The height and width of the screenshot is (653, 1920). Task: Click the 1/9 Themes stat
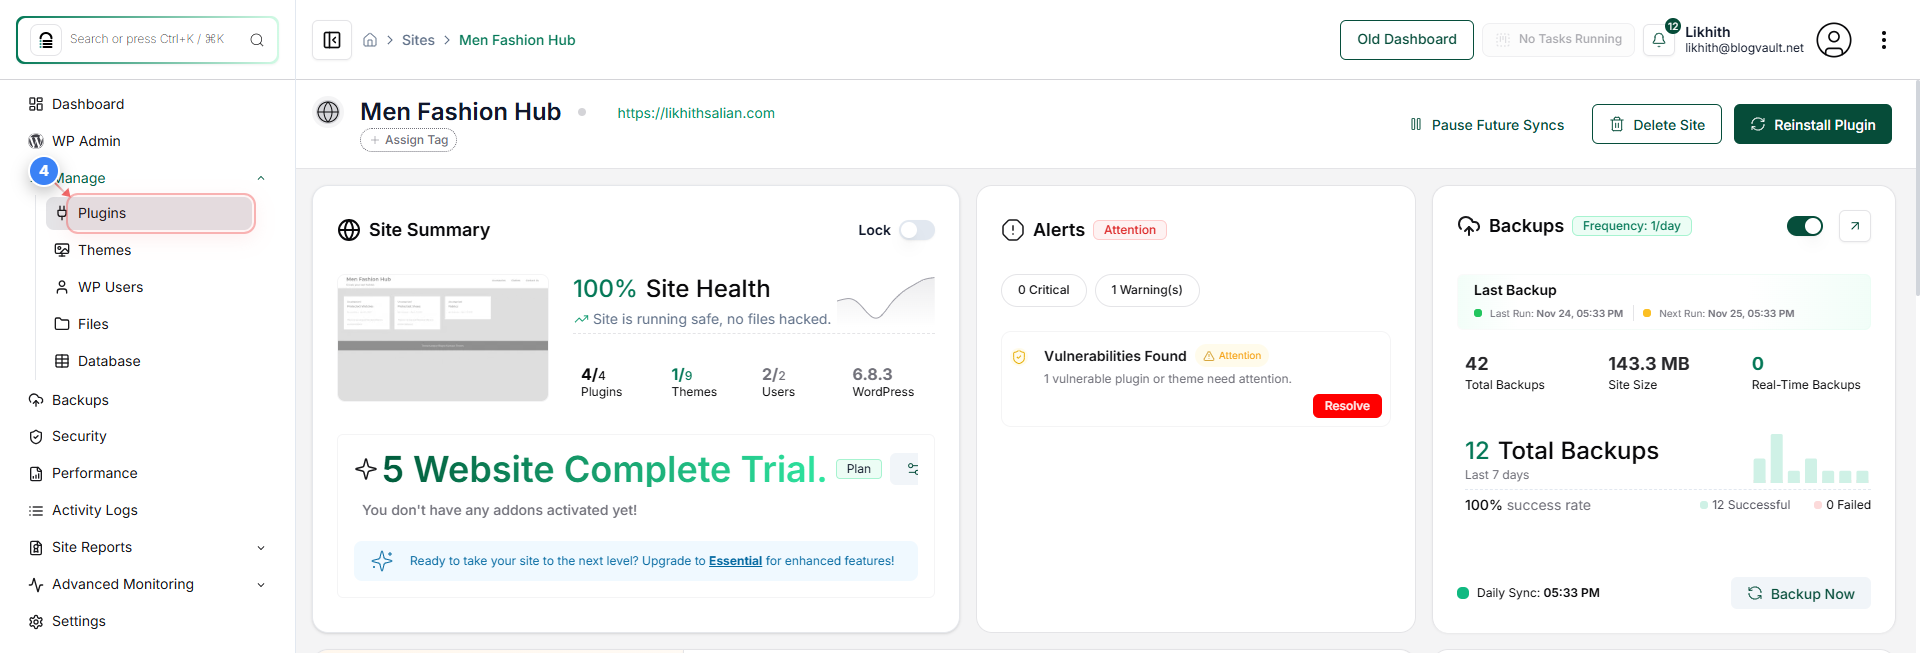point(694,382)
